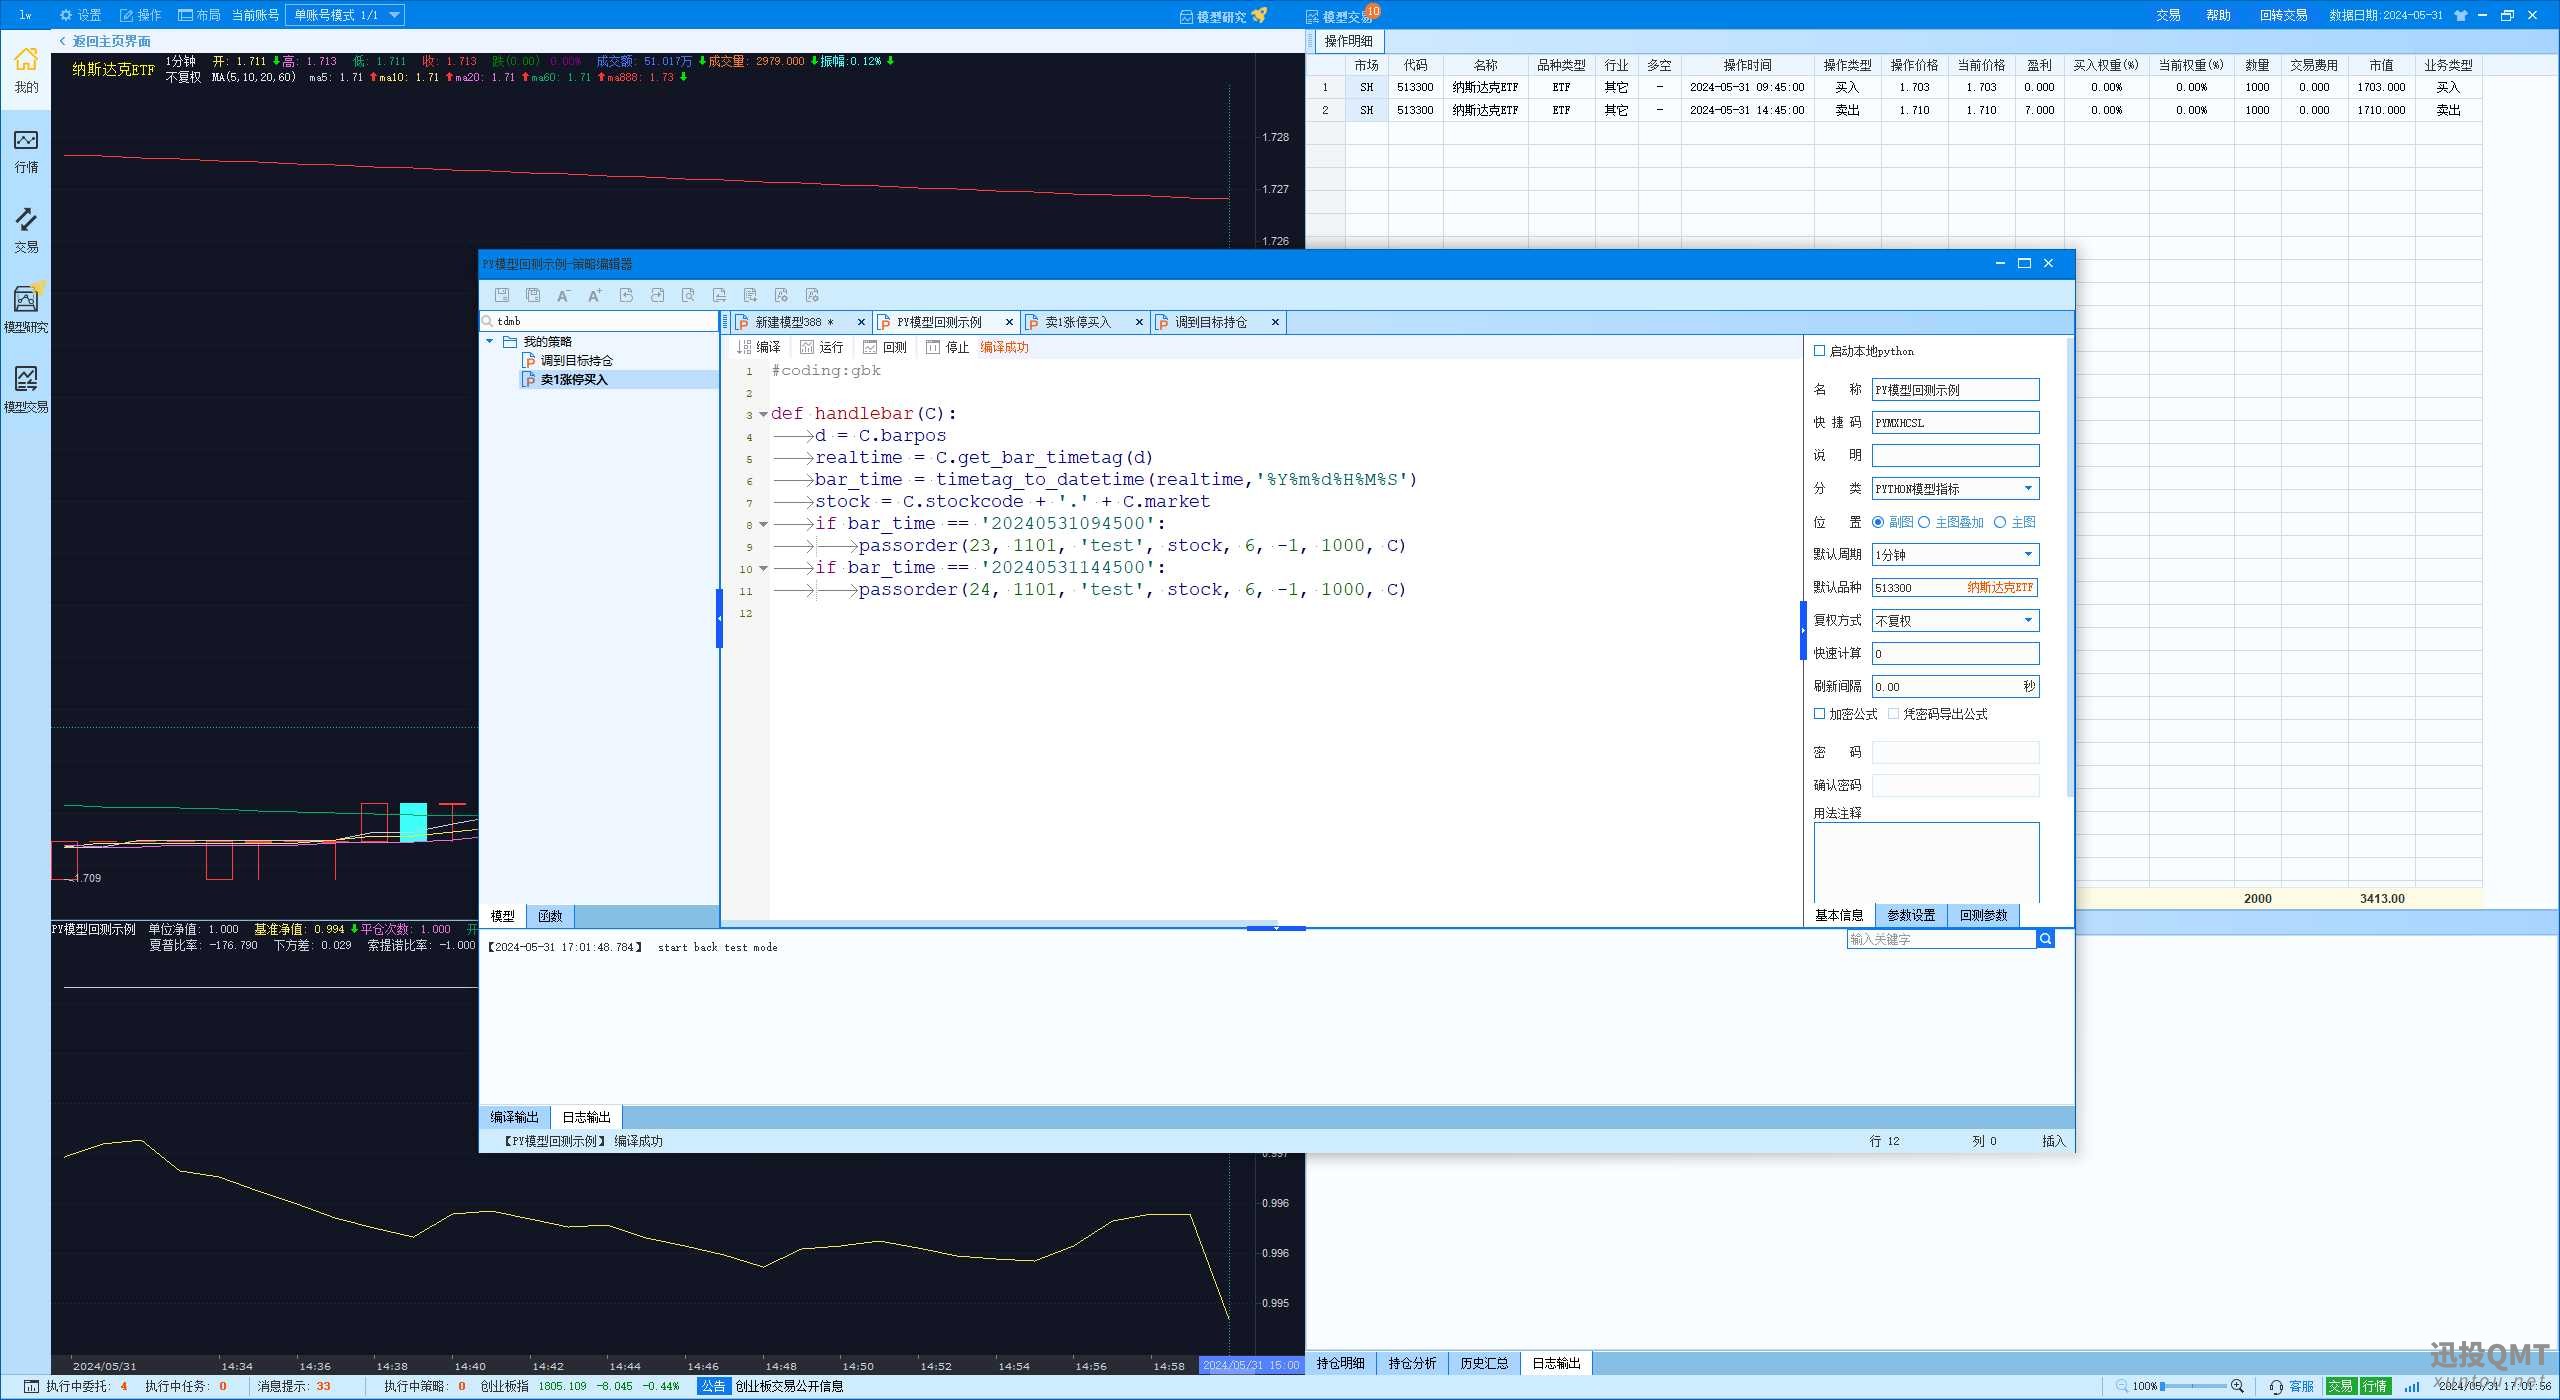This screenshot has height=1400, width=2560.
Task: Open 客服 customer service headset icon
Action: click(x=2276, y=1386)
